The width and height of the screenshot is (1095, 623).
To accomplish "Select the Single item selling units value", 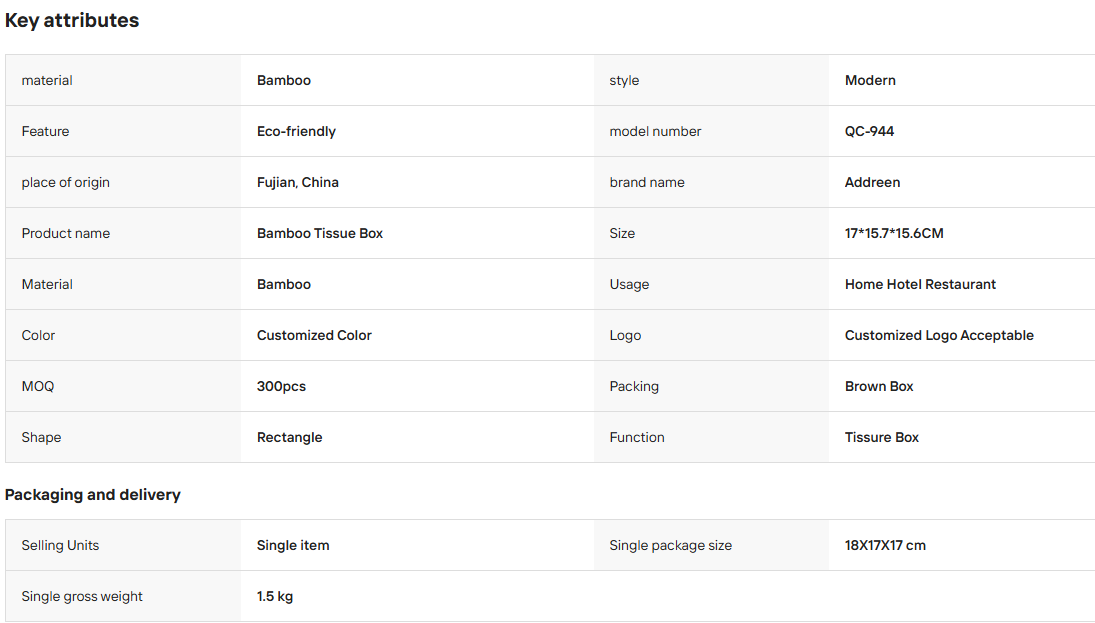I will 293,545.
